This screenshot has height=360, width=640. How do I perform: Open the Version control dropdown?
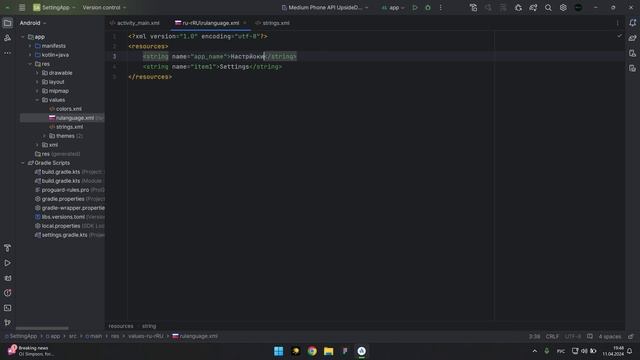click(x=104, y=8)
